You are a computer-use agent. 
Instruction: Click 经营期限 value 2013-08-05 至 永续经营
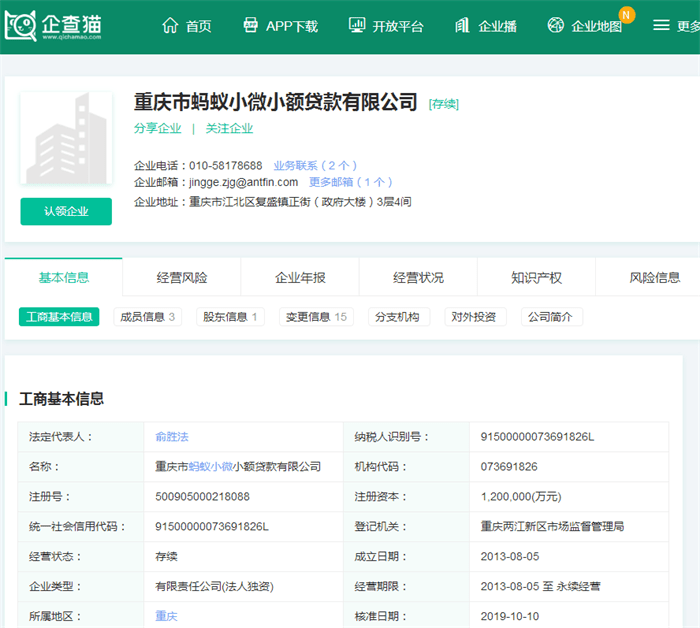pos(541,586)
